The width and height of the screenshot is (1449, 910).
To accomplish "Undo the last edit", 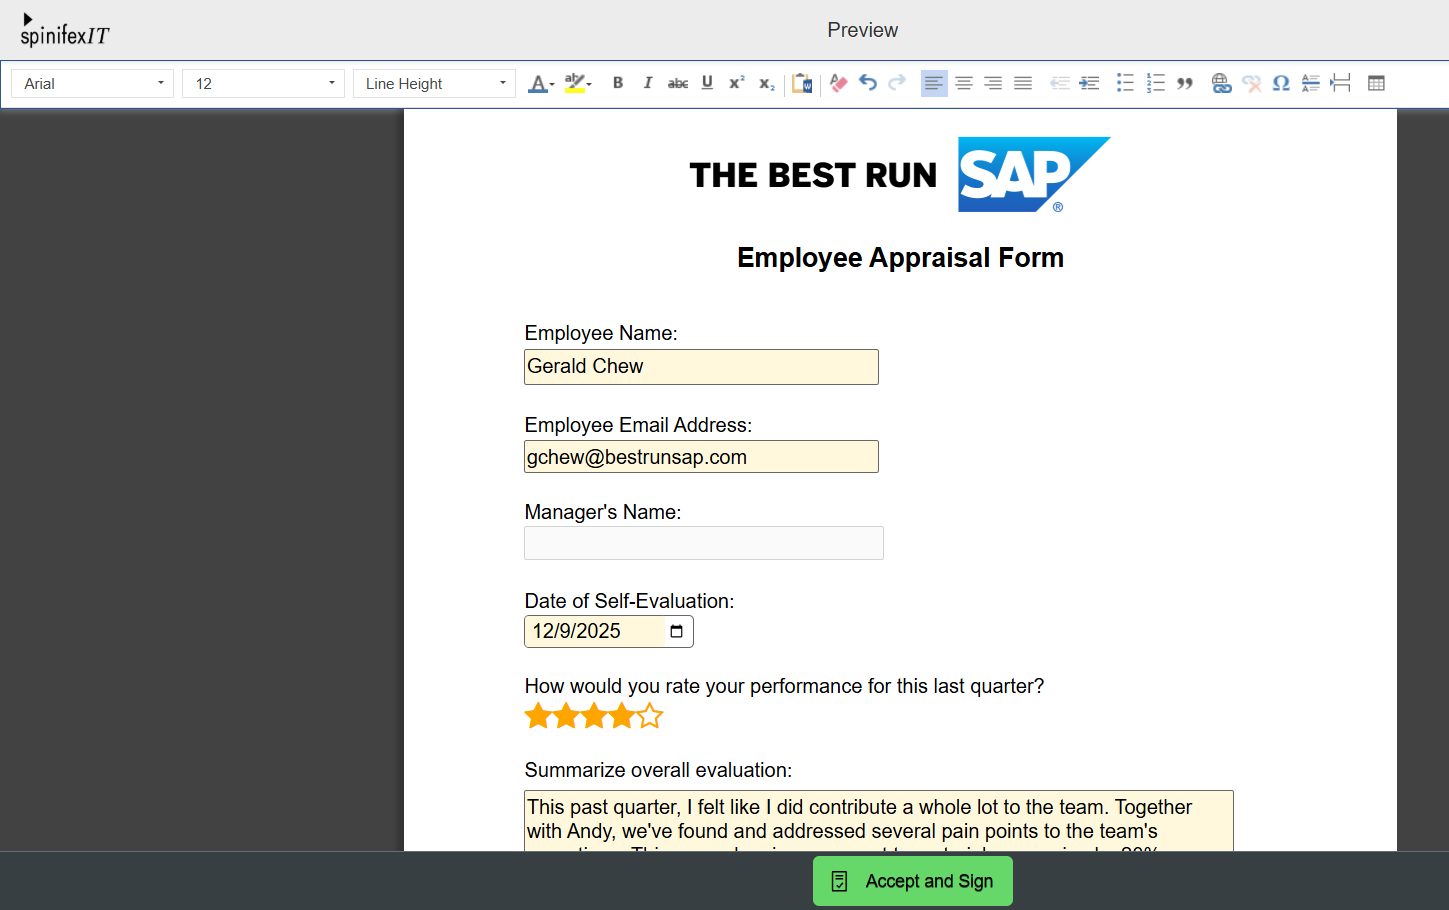I will (x=868, y=83).
